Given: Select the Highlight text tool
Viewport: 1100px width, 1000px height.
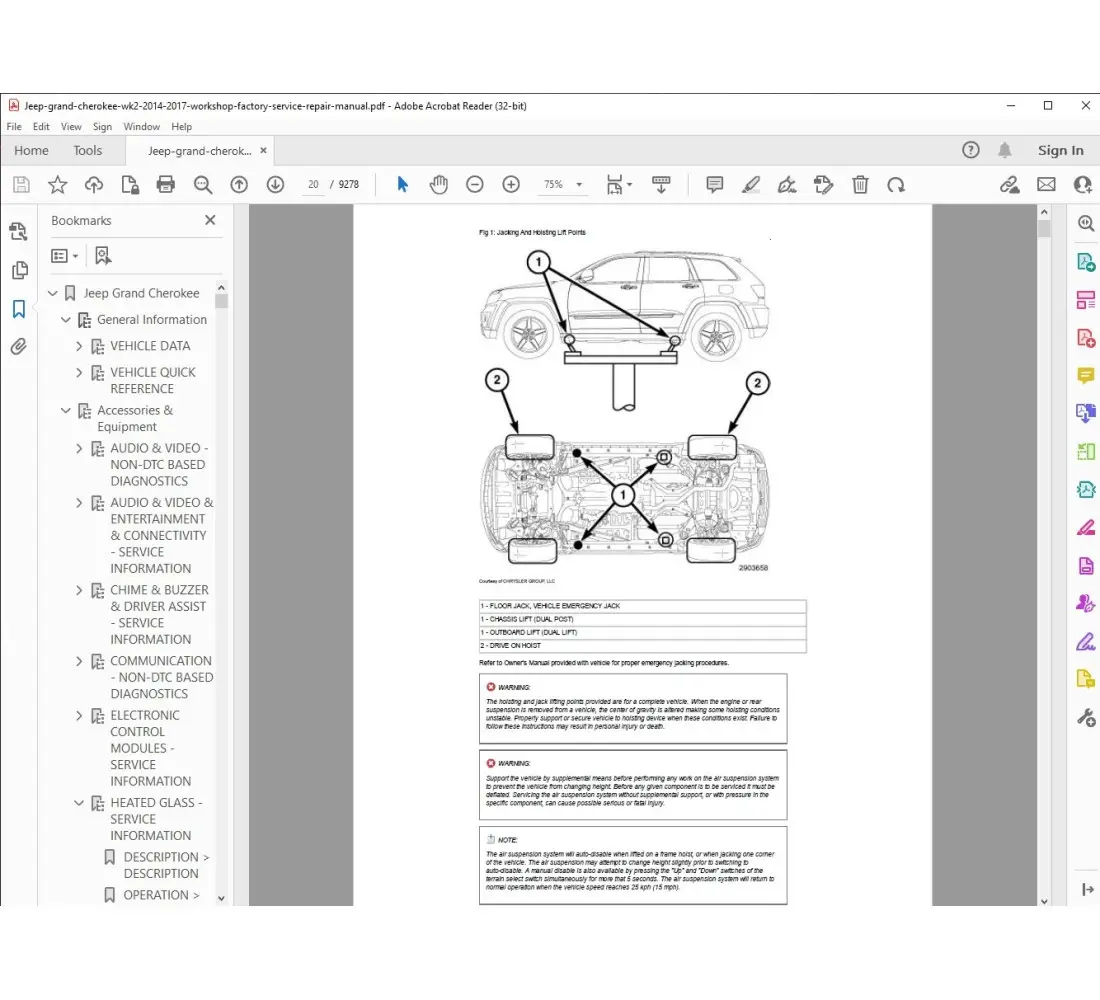Looking at the screenshot, I should (x=751, y=184).
